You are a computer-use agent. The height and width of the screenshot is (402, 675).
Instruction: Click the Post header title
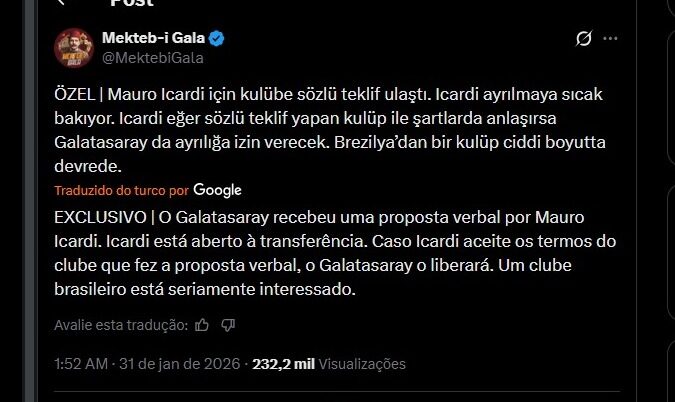tap(131, 3)
